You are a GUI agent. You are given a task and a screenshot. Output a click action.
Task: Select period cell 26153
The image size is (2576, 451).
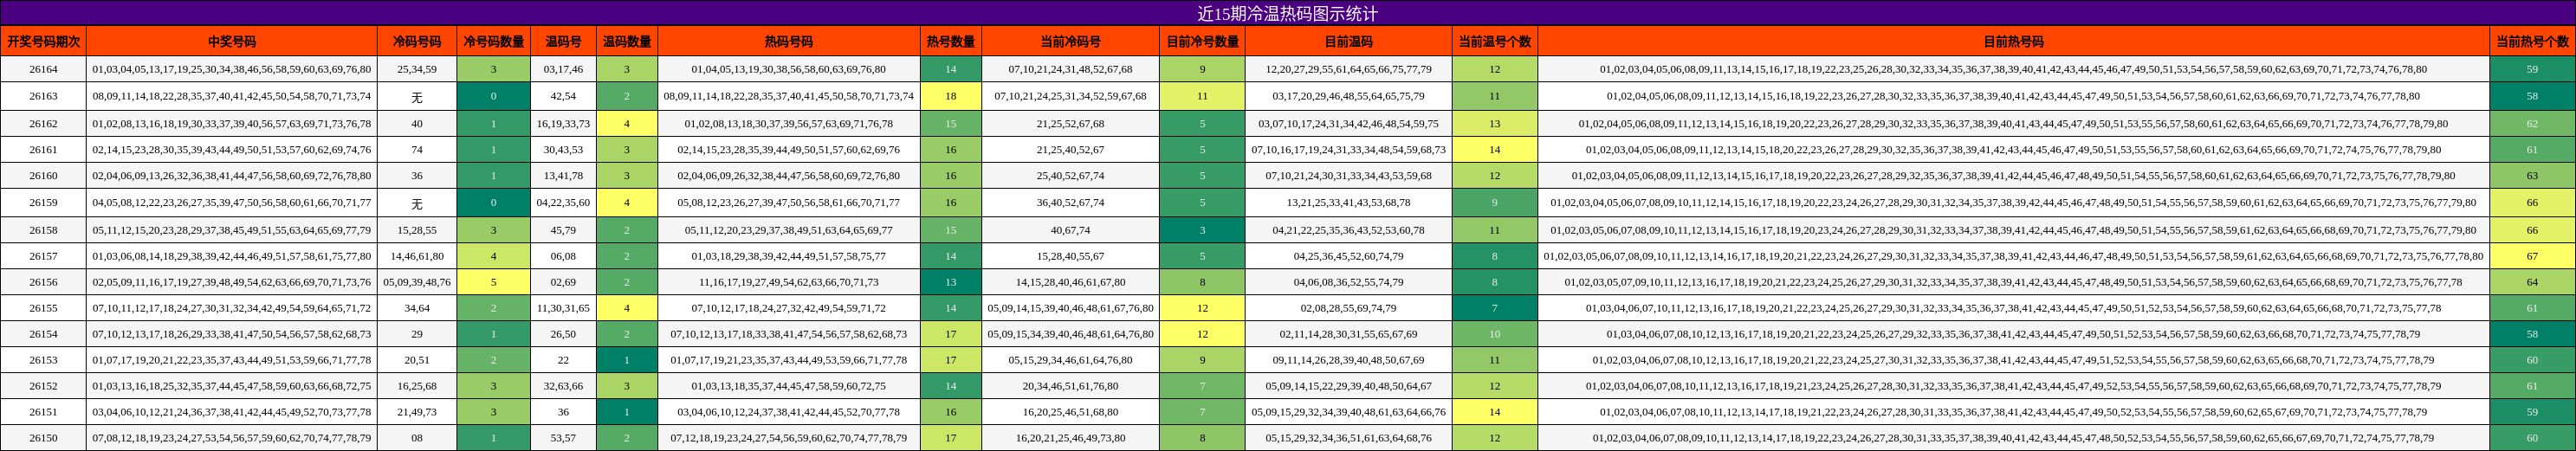tap(43, 360)
